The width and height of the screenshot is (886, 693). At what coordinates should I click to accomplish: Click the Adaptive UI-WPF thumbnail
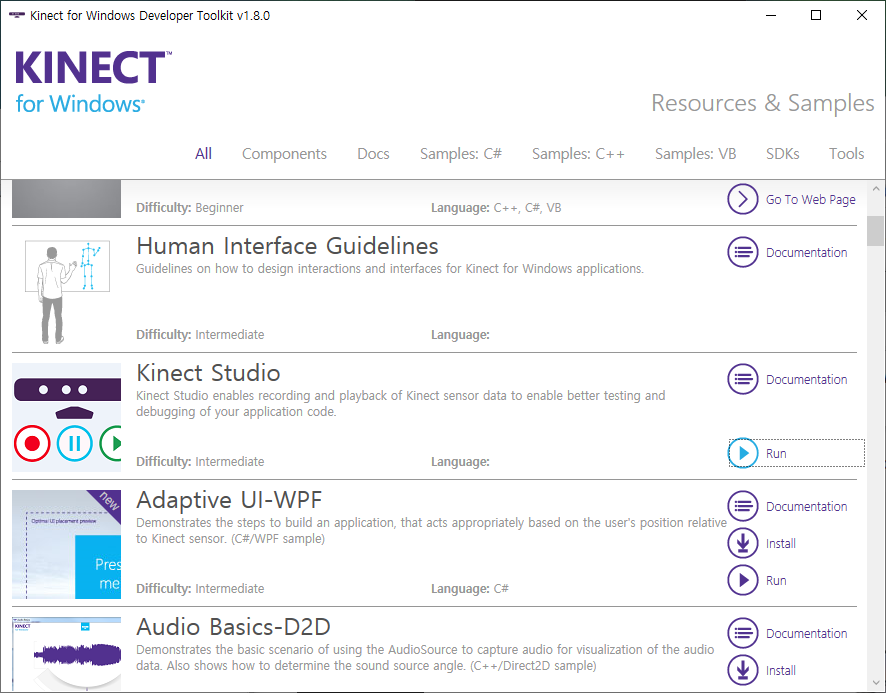click(67, 544)
